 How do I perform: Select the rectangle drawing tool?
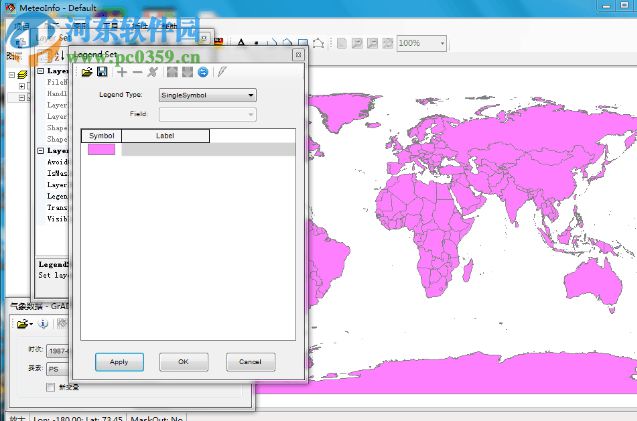(303, 43)
